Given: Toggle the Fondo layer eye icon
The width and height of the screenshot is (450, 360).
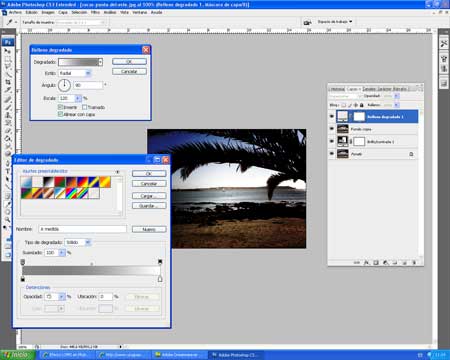Looking at the screenshot, I should (x=332, y=154).
